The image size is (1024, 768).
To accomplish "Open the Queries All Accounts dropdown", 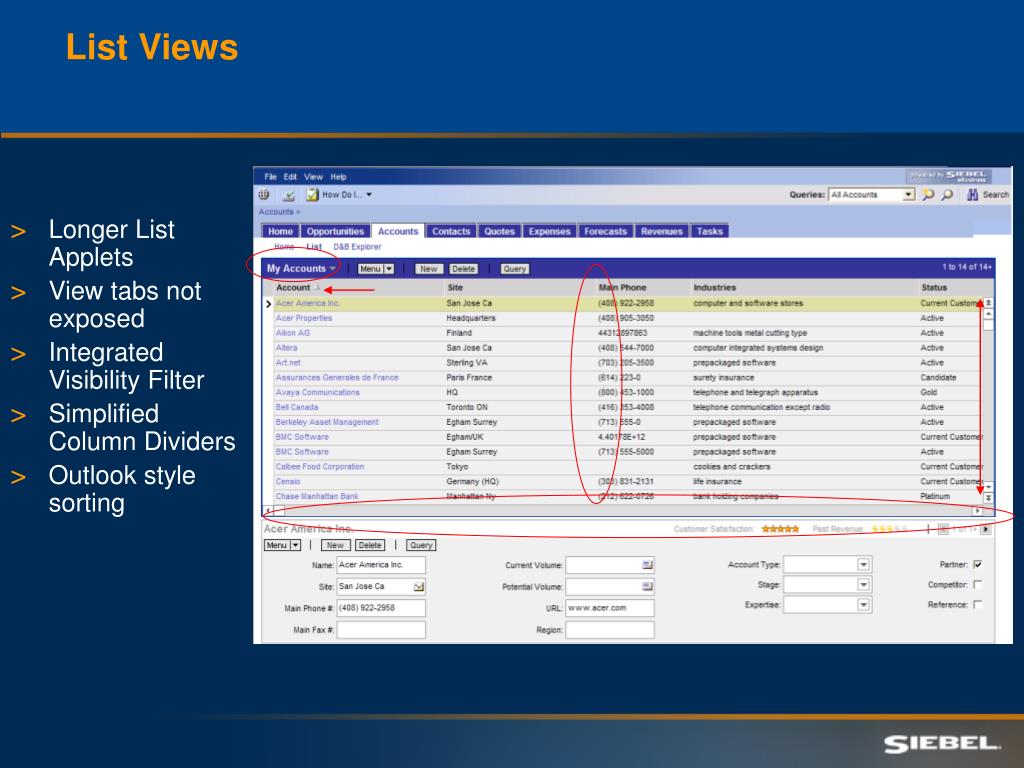I will pyautogui.click(x=908, y=195).
